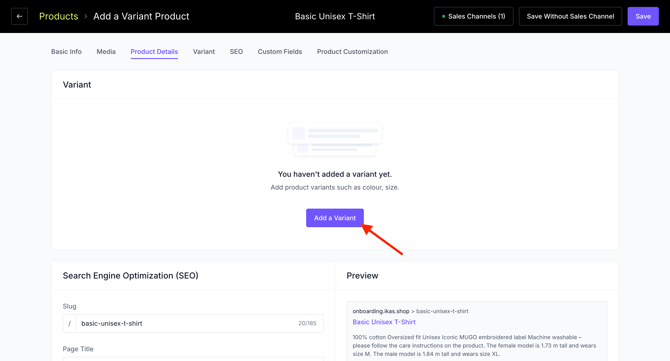Open the Sales Channels (1) button
The height and width of the screenshot is (361, 670).
(473, 16)
